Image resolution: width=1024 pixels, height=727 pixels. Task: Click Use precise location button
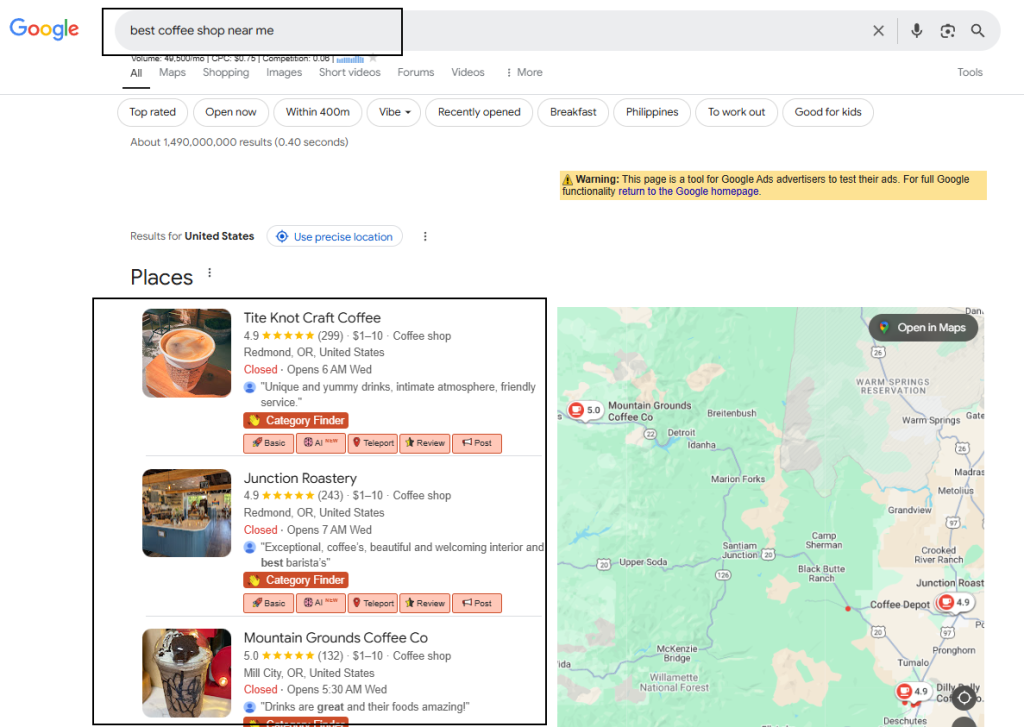point(334,236)
